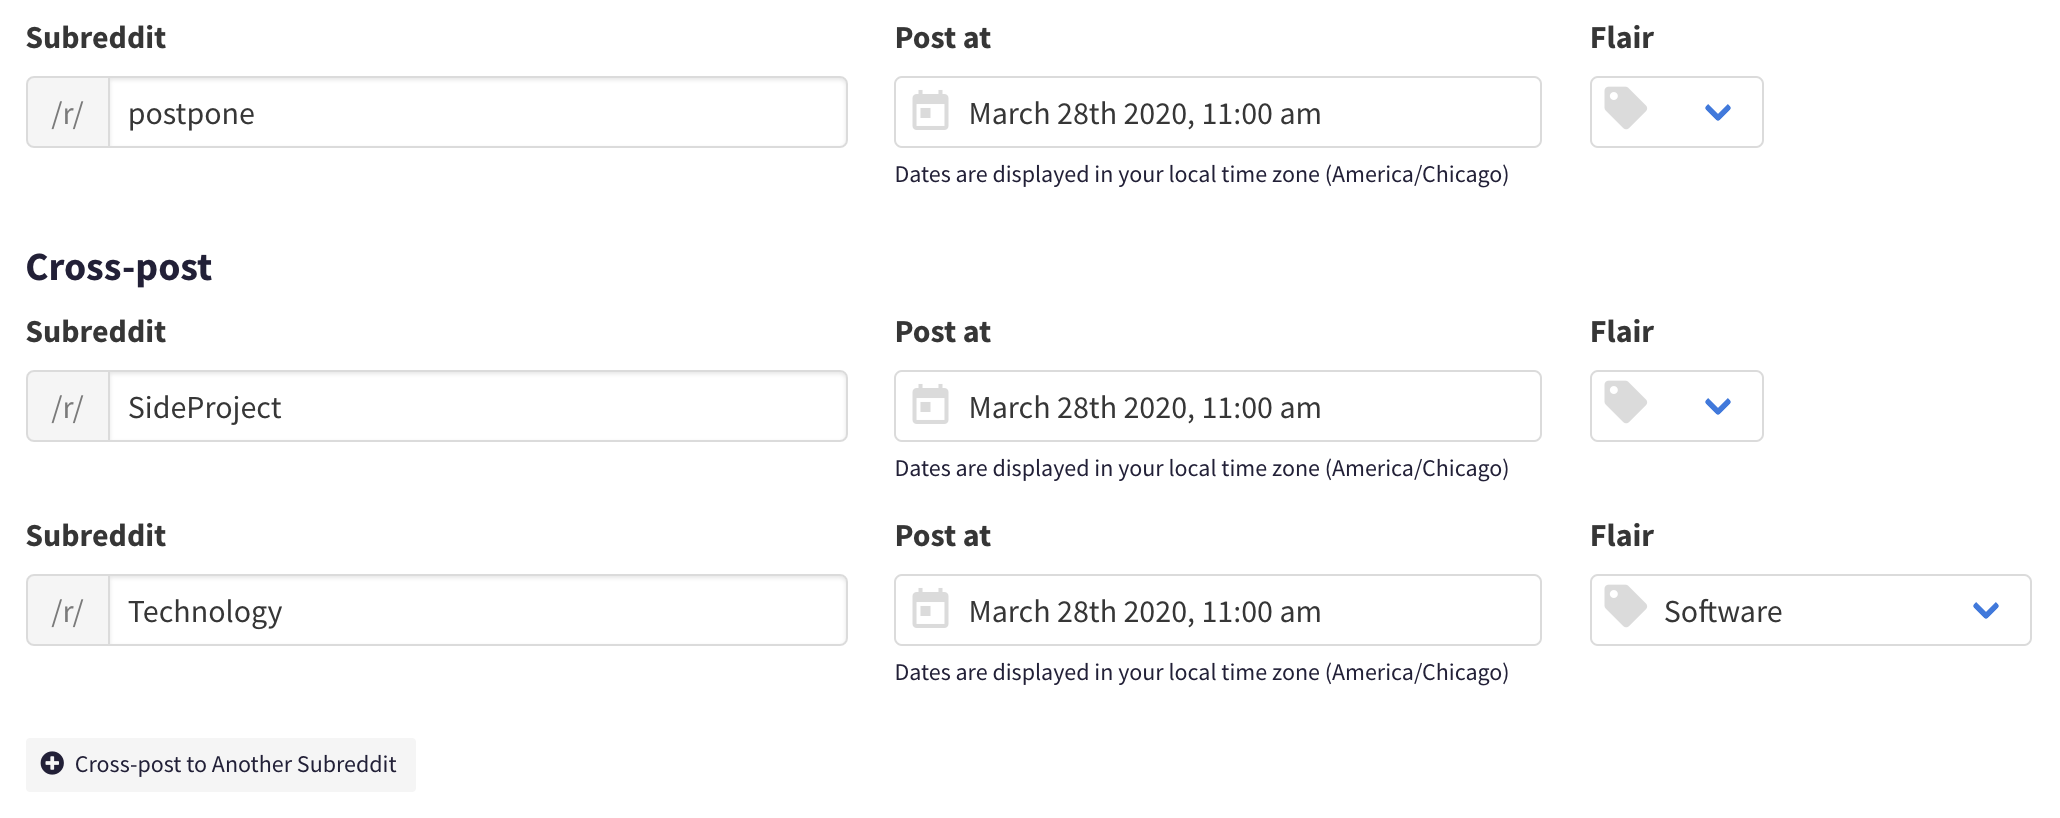Click the tag icon in SideProject's flair selector

click(x=1626, y=402)
